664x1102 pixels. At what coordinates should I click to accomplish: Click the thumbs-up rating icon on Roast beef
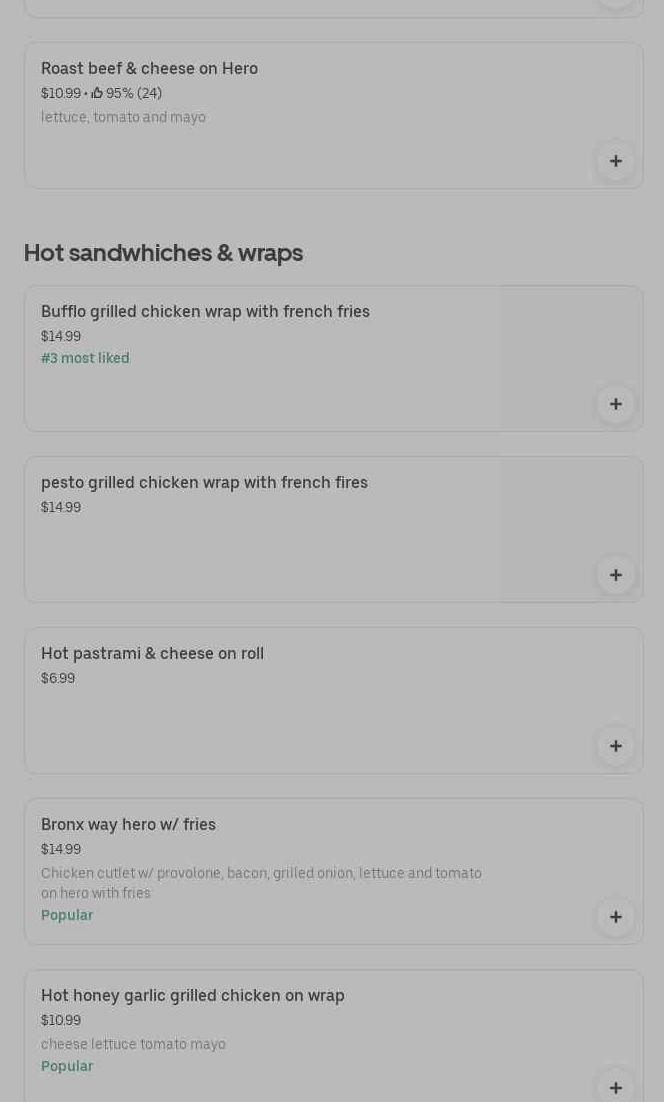(97, 93)
